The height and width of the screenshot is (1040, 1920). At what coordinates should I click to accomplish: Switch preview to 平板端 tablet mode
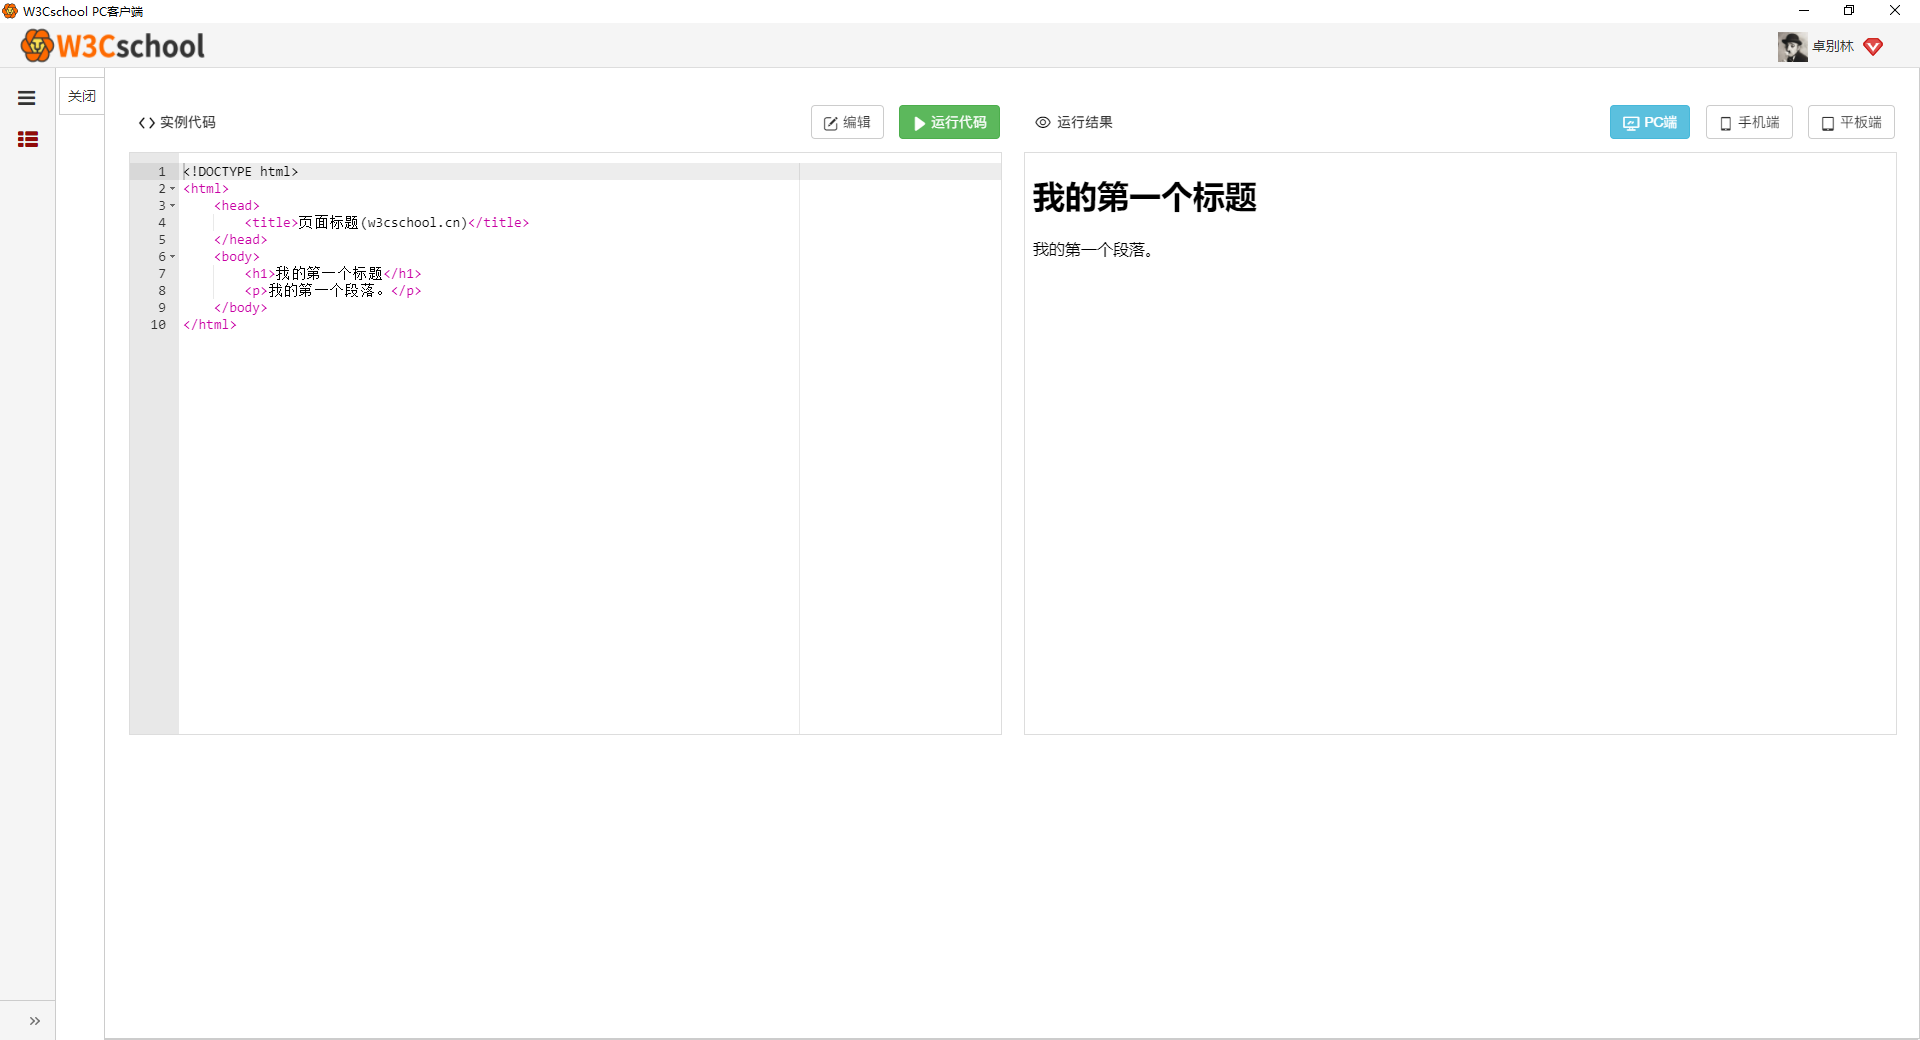(1850, 122)
